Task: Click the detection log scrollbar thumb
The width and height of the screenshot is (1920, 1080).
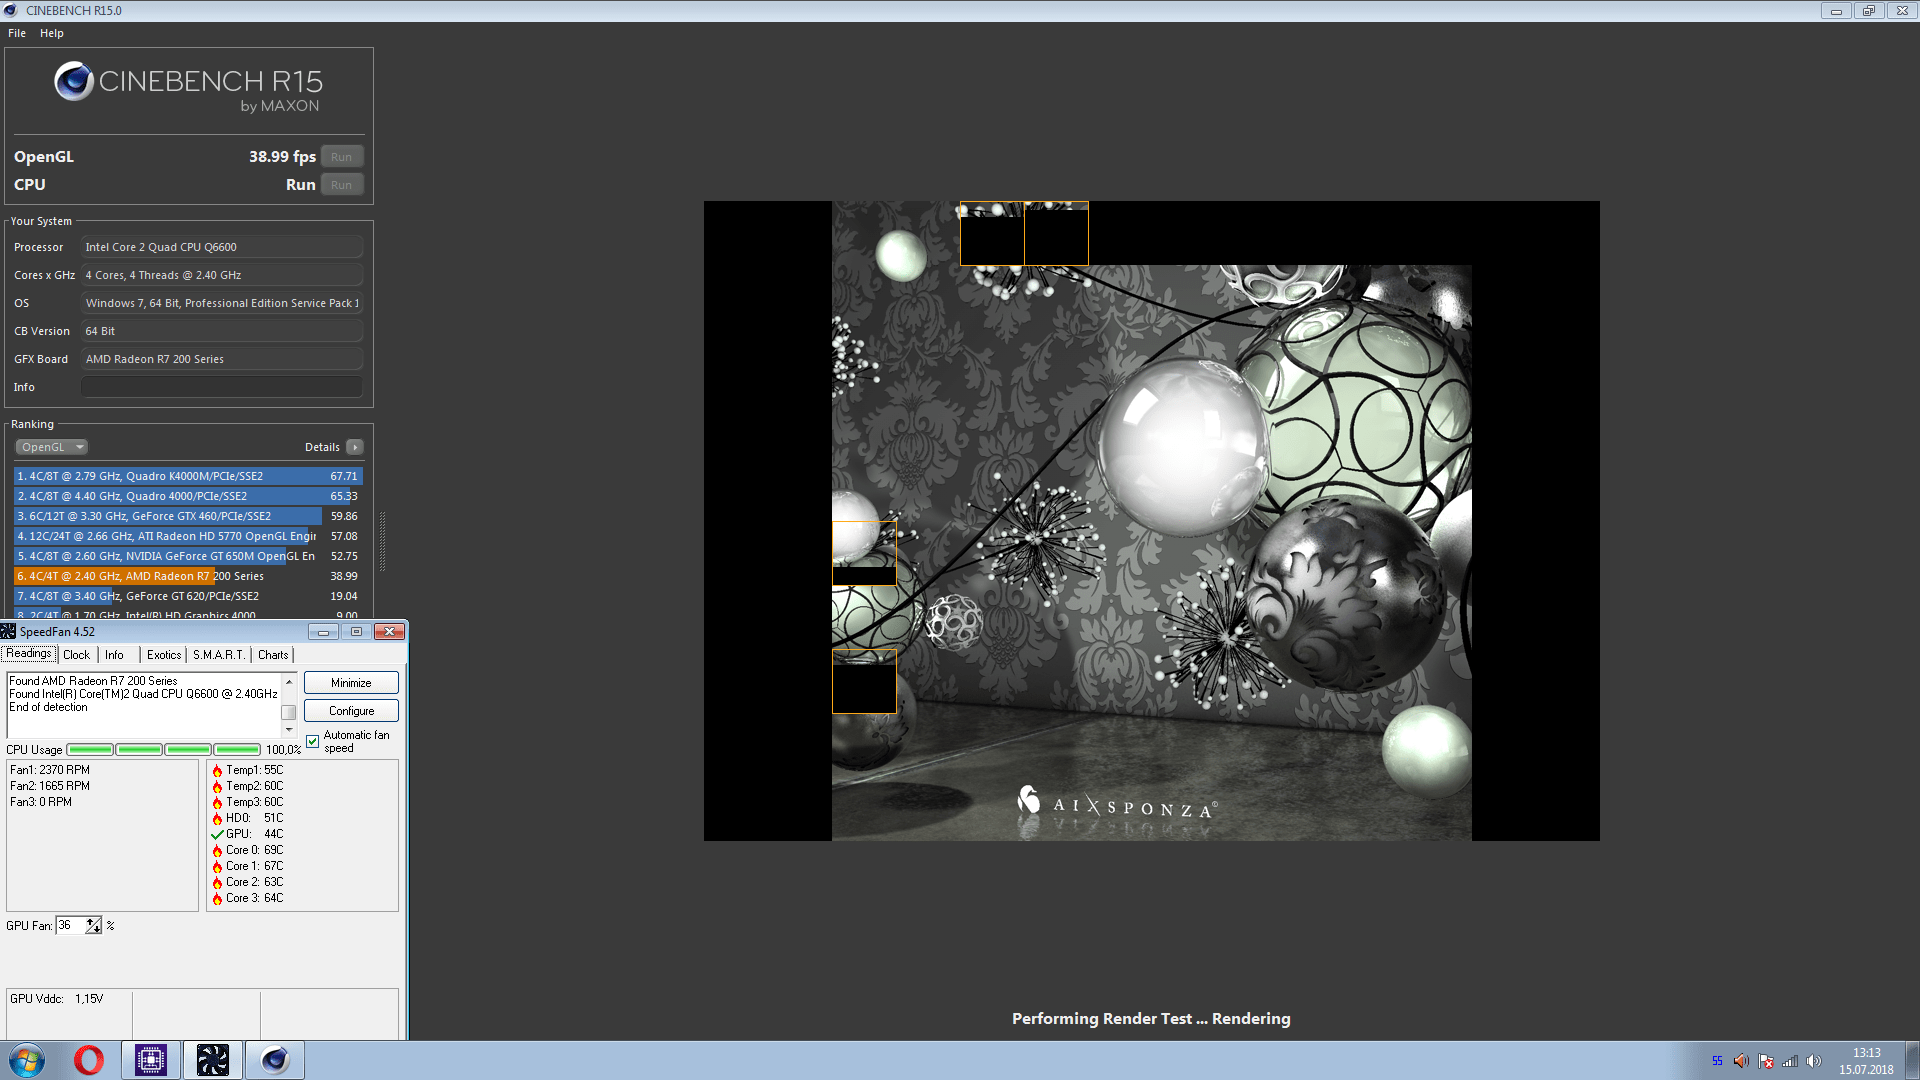Action: [x=288, y=712]
